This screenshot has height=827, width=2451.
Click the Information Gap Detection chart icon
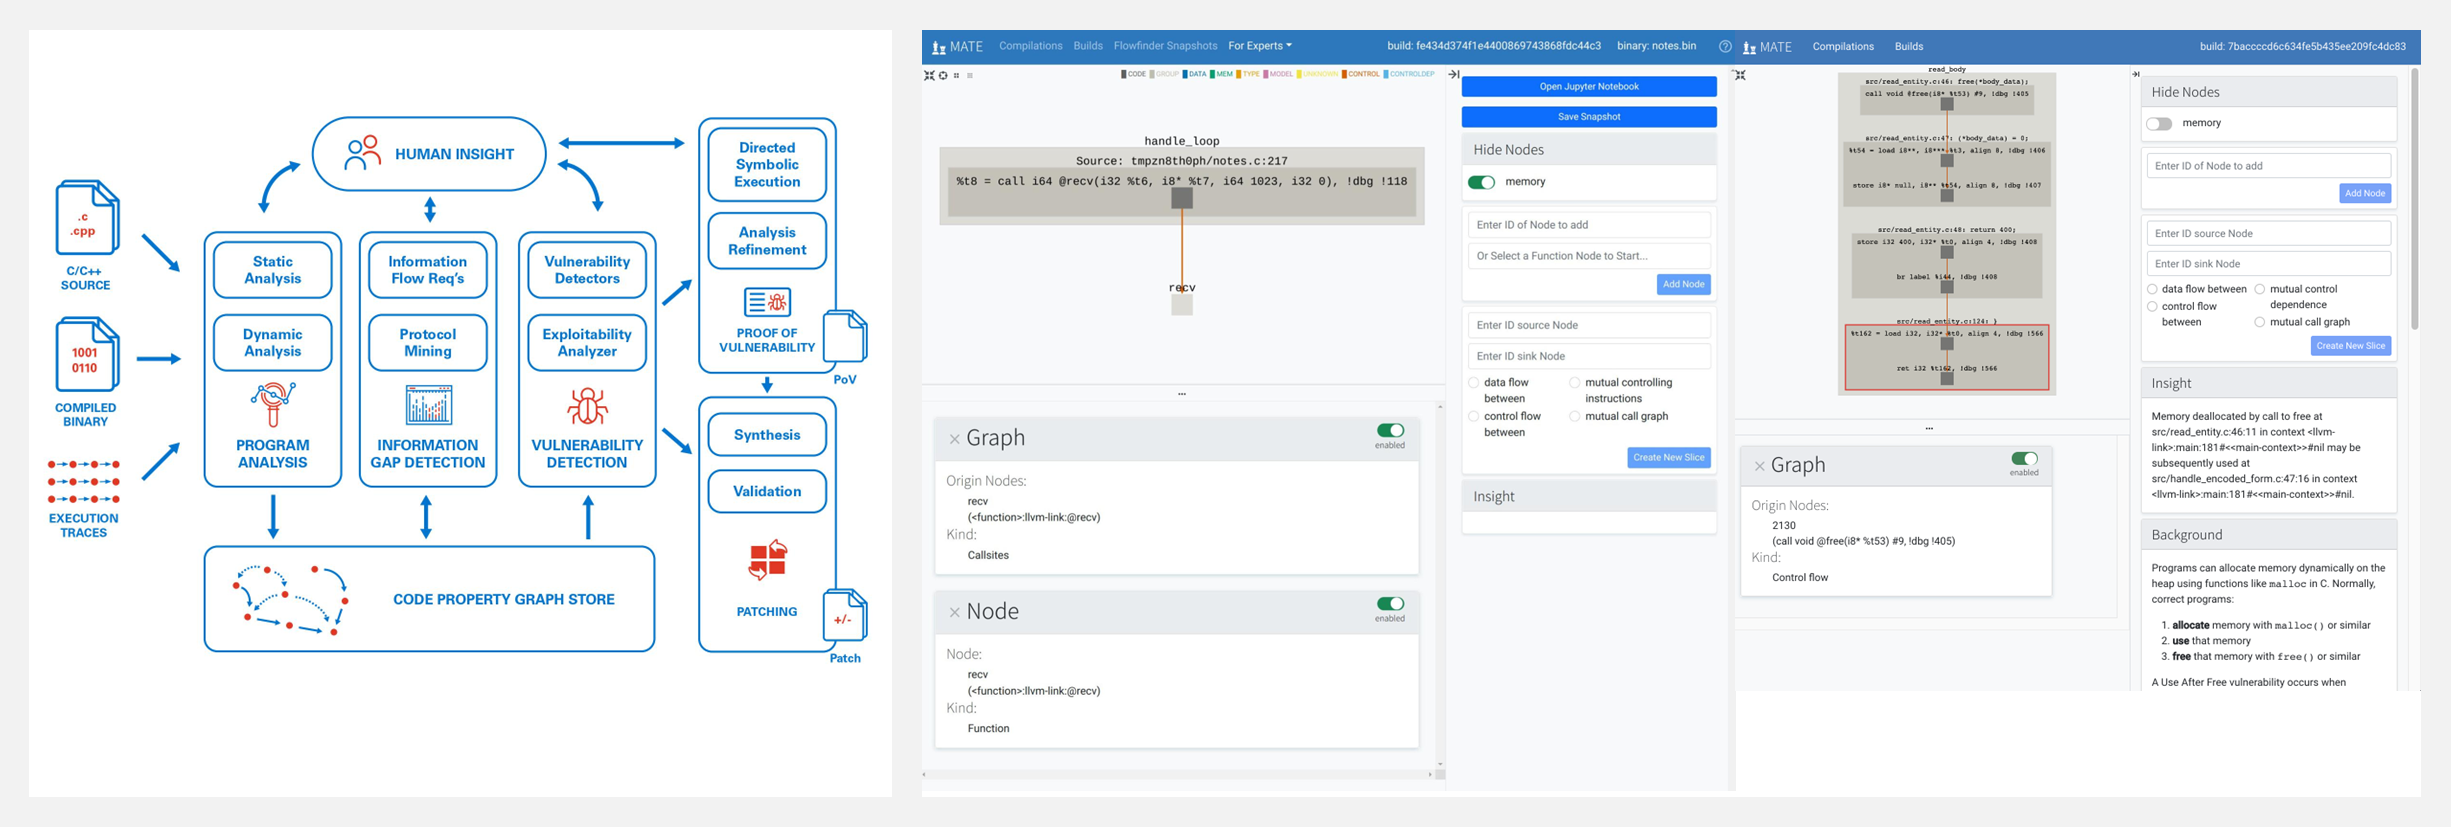pos(428,405)
